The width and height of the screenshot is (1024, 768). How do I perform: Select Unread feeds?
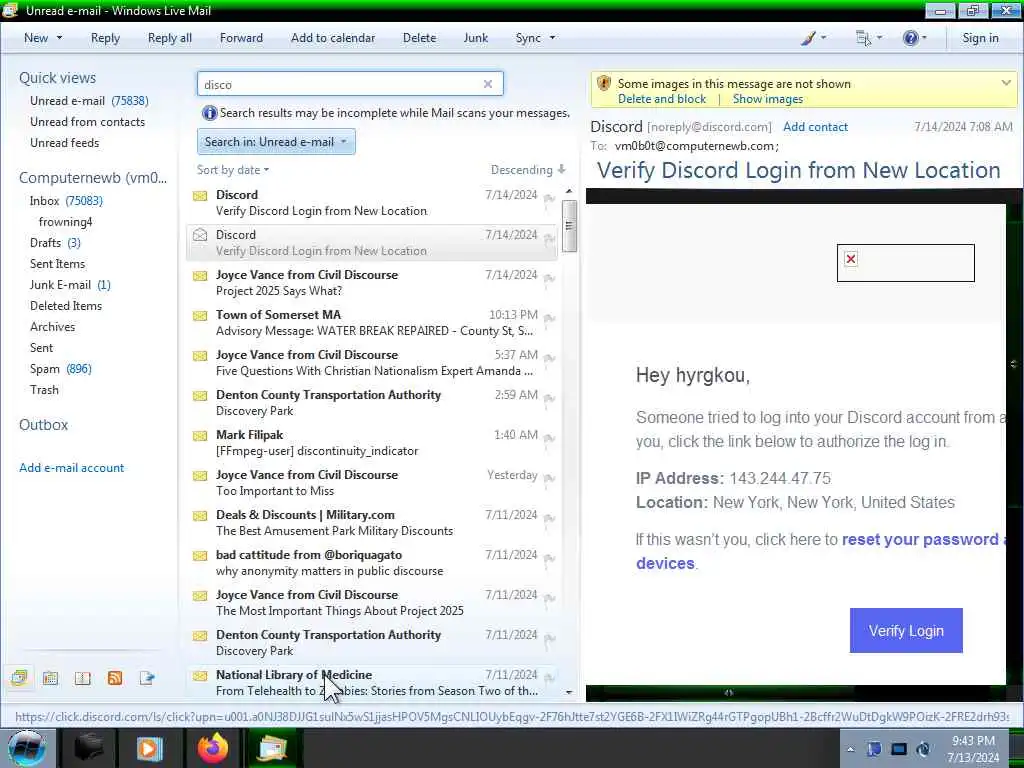click(65, 142)
